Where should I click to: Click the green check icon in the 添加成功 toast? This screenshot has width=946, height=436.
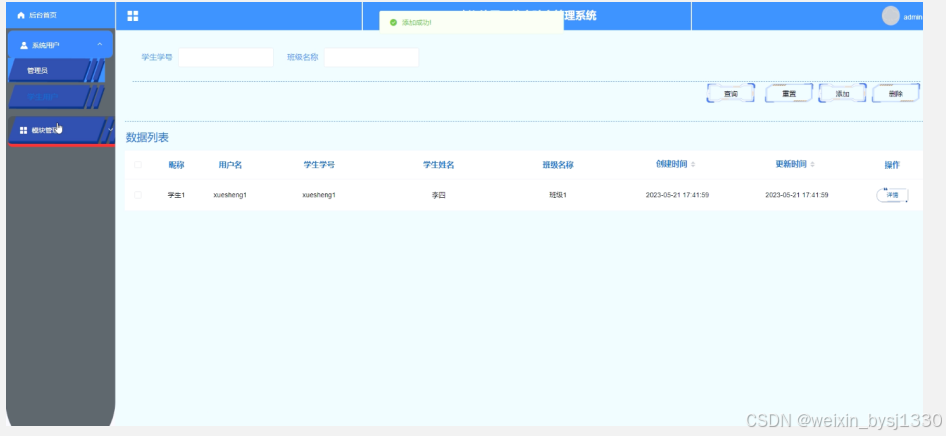(393, 22)
